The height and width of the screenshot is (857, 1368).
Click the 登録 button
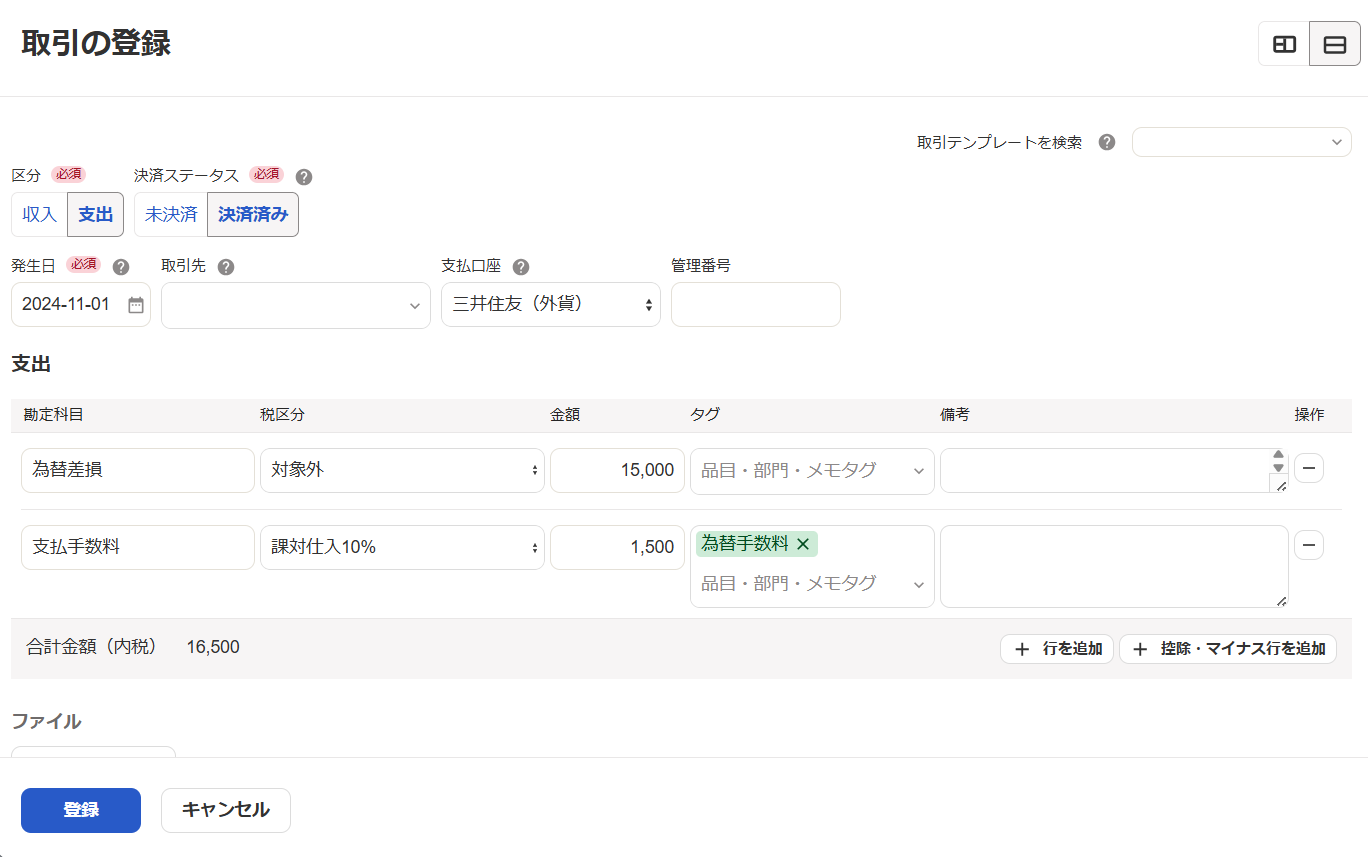click(81, 810)
